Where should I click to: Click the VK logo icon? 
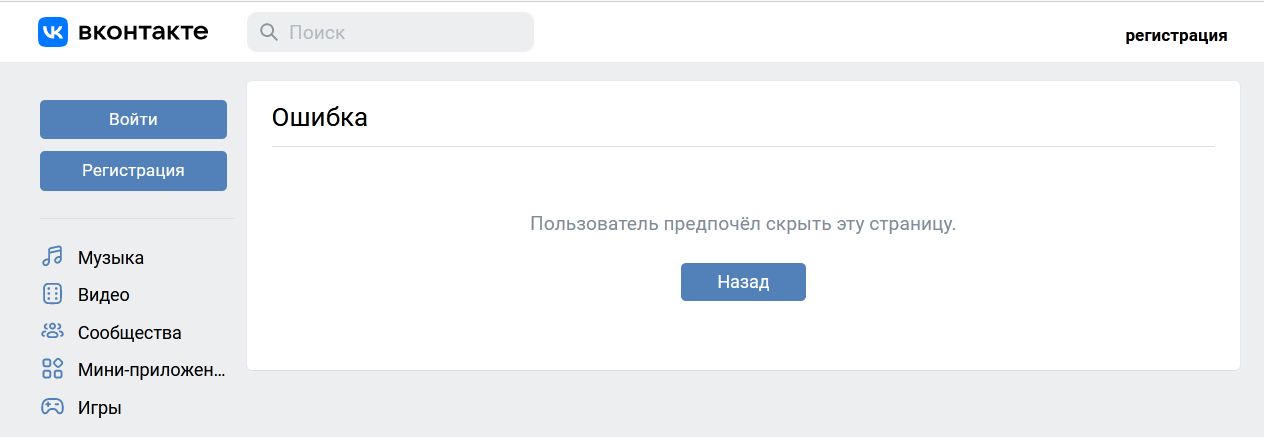[53, 32]
